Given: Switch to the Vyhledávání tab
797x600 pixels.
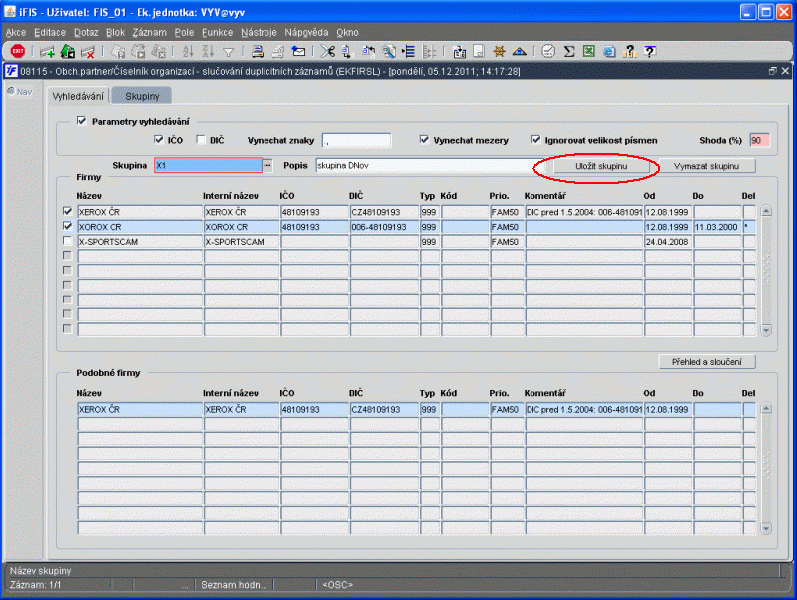Looking at the screenshot, I should 78,96.
